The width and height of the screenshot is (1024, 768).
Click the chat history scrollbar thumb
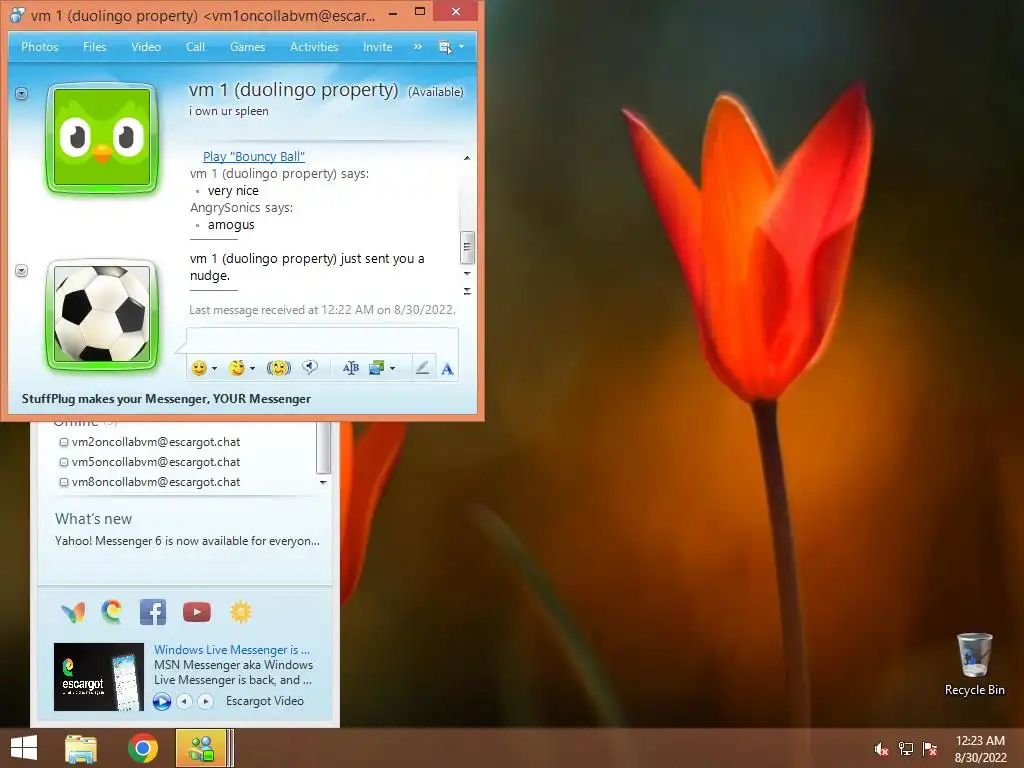[467, 248]
